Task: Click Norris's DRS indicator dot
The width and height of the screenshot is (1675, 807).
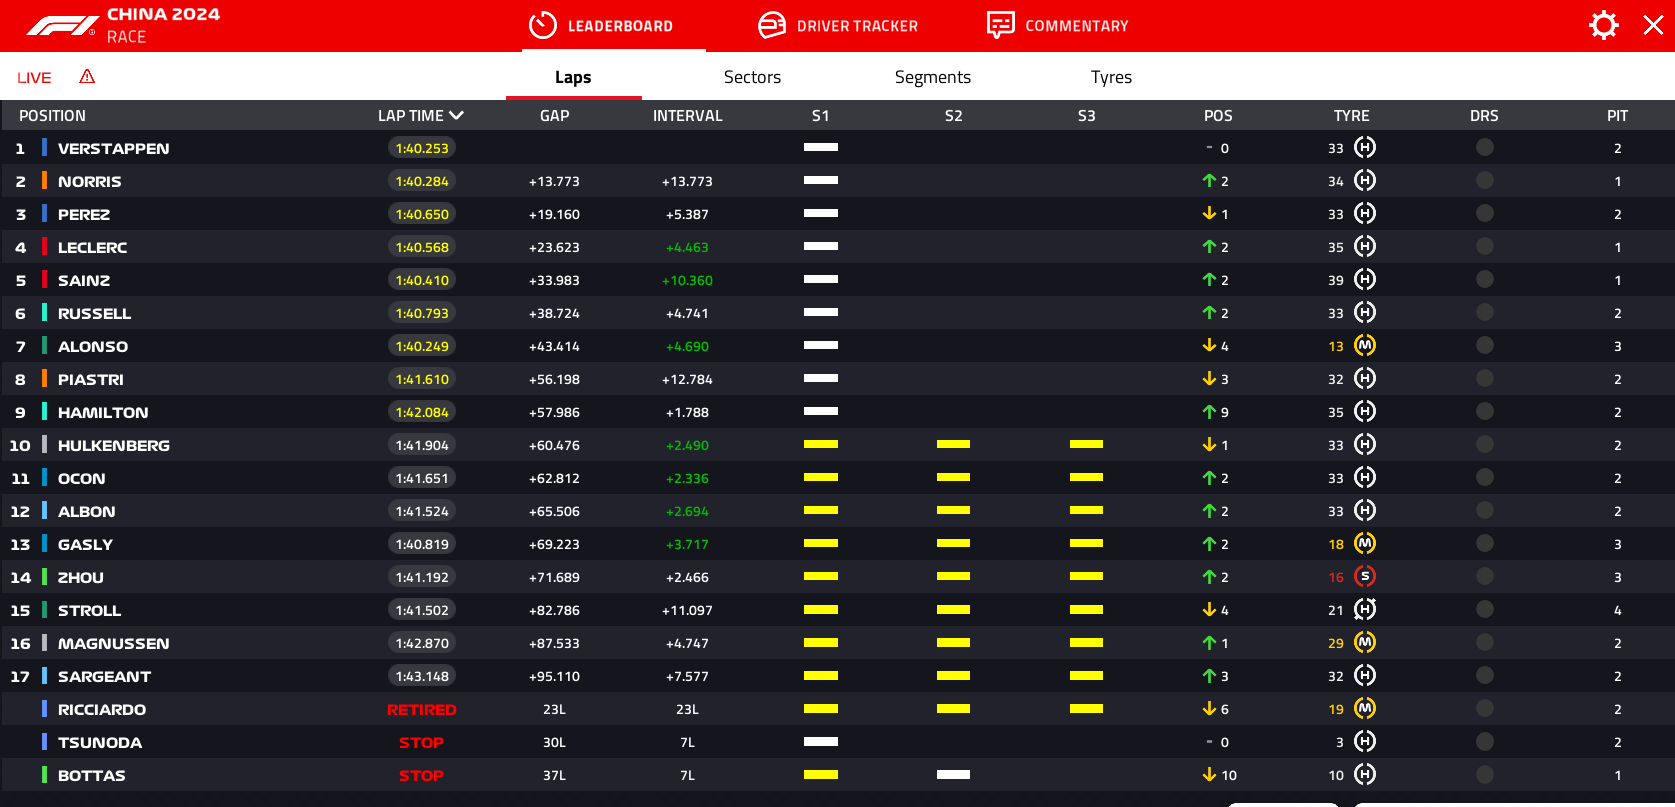Action: (1485, 181)
